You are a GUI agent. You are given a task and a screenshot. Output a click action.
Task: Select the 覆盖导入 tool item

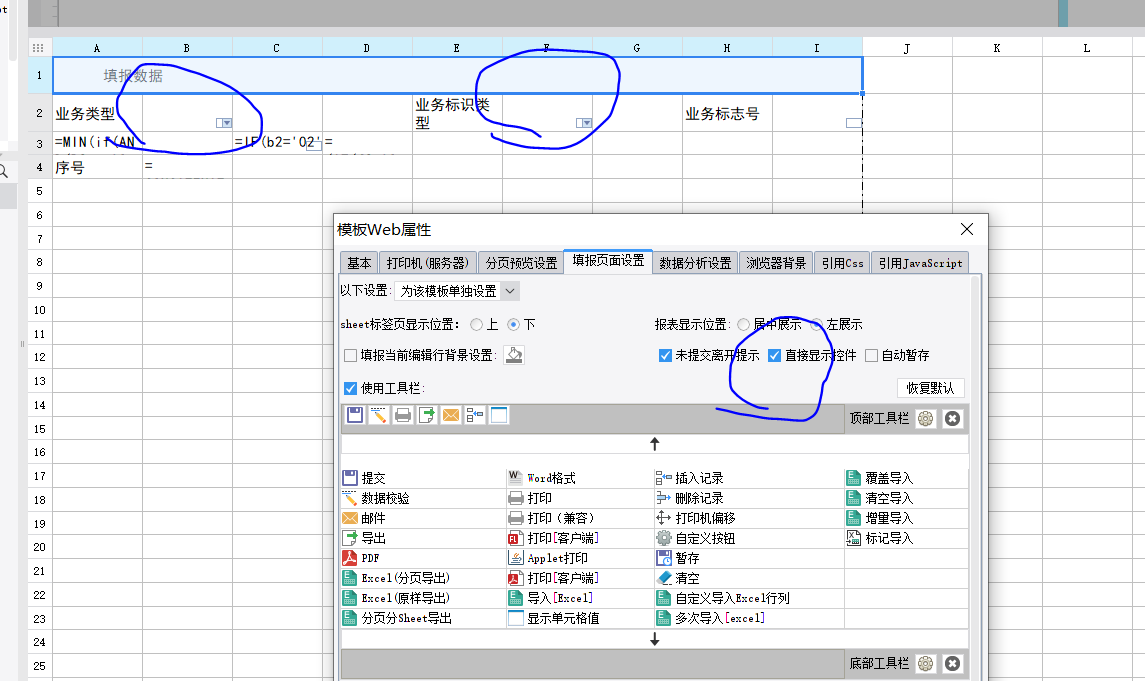(880, 478)
